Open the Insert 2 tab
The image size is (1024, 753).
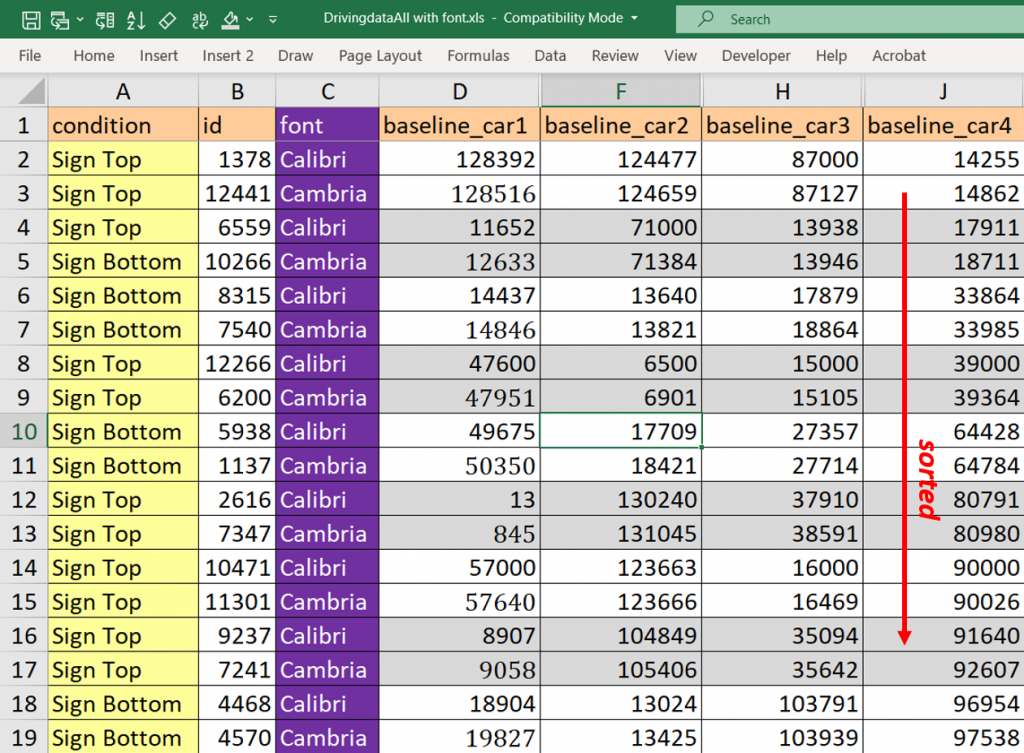pyautogui.click(x=228, y=56)
